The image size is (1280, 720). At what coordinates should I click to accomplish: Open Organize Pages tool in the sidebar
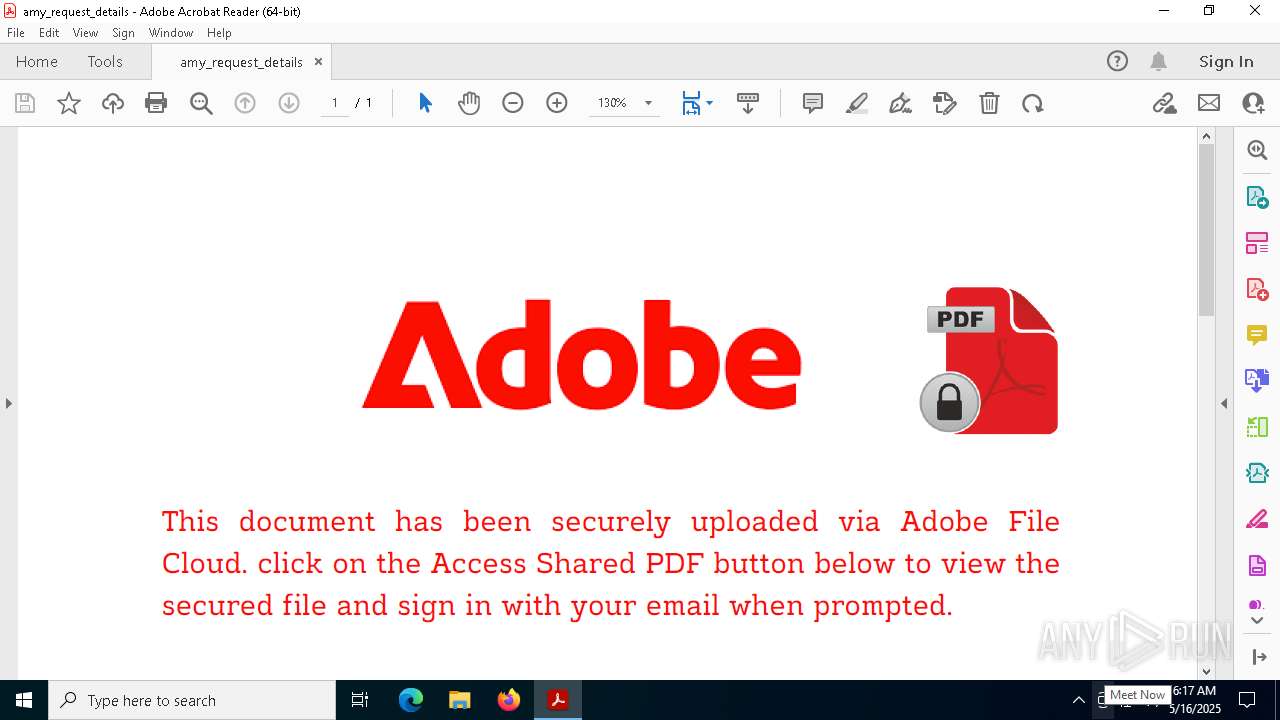pos(1257,242)
